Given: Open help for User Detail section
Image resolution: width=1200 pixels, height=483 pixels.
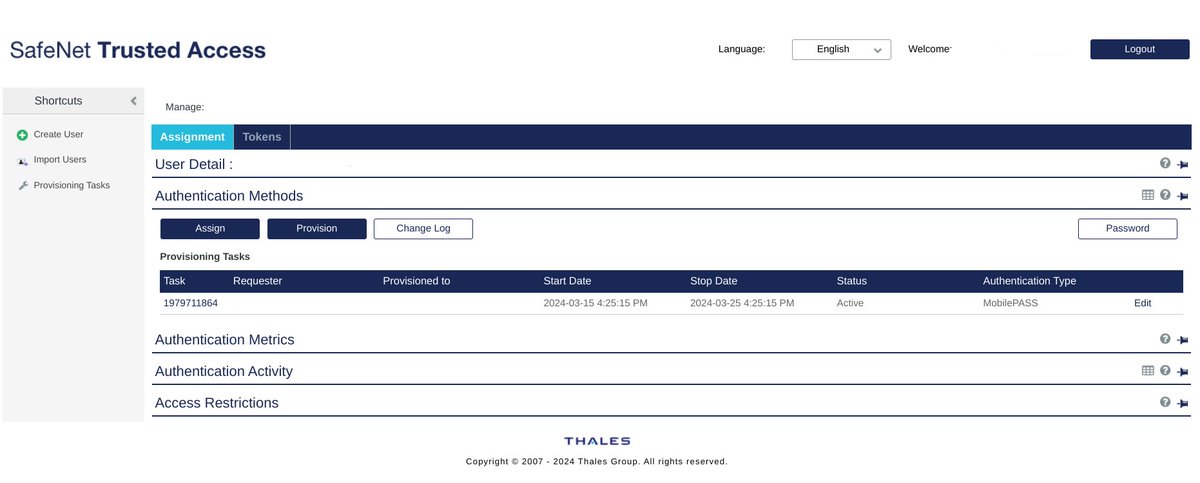Looking at the screenshot, I should click(x=1165, y=163).
